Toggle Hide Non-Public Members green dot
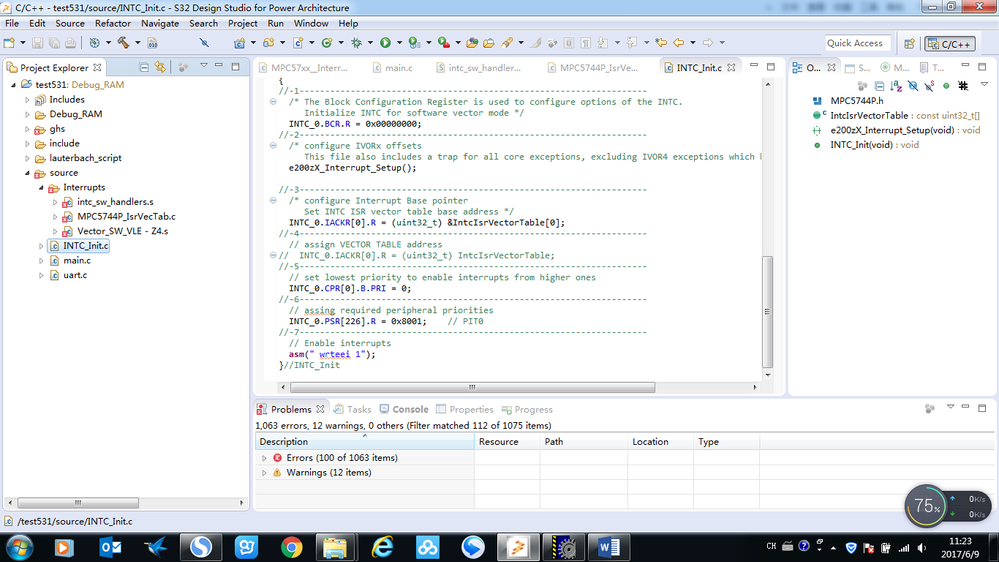 click(x=946, y=85)
